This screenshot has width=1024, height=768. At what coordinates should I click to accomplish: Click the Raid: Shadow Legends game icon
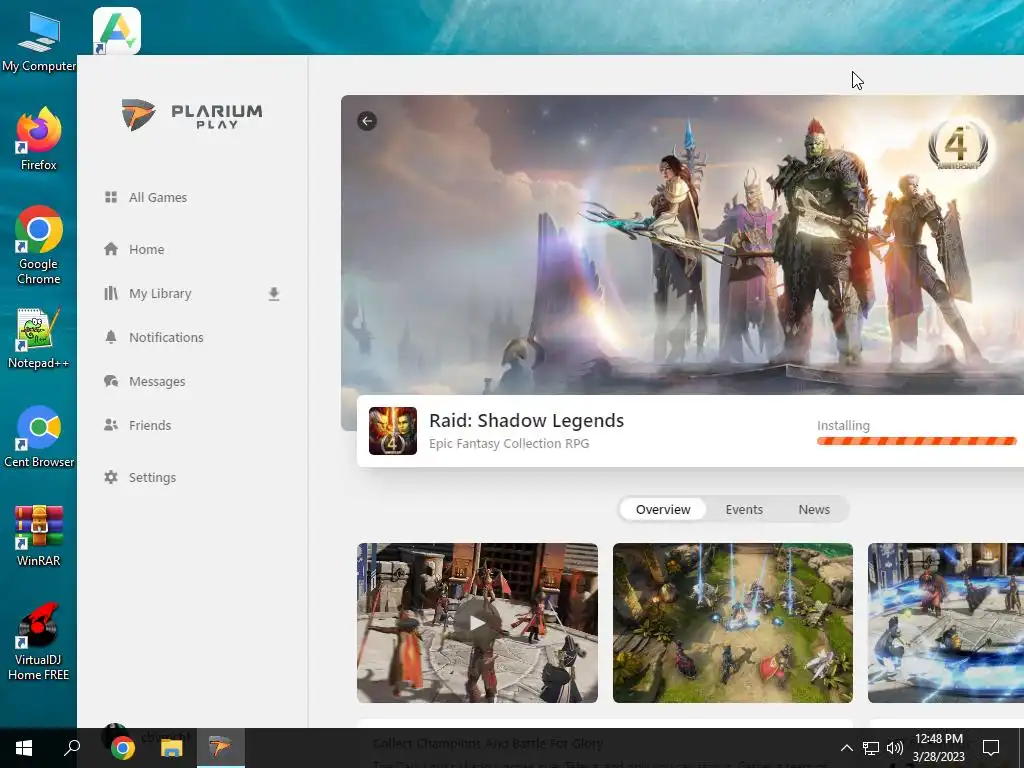coord(392,431)
